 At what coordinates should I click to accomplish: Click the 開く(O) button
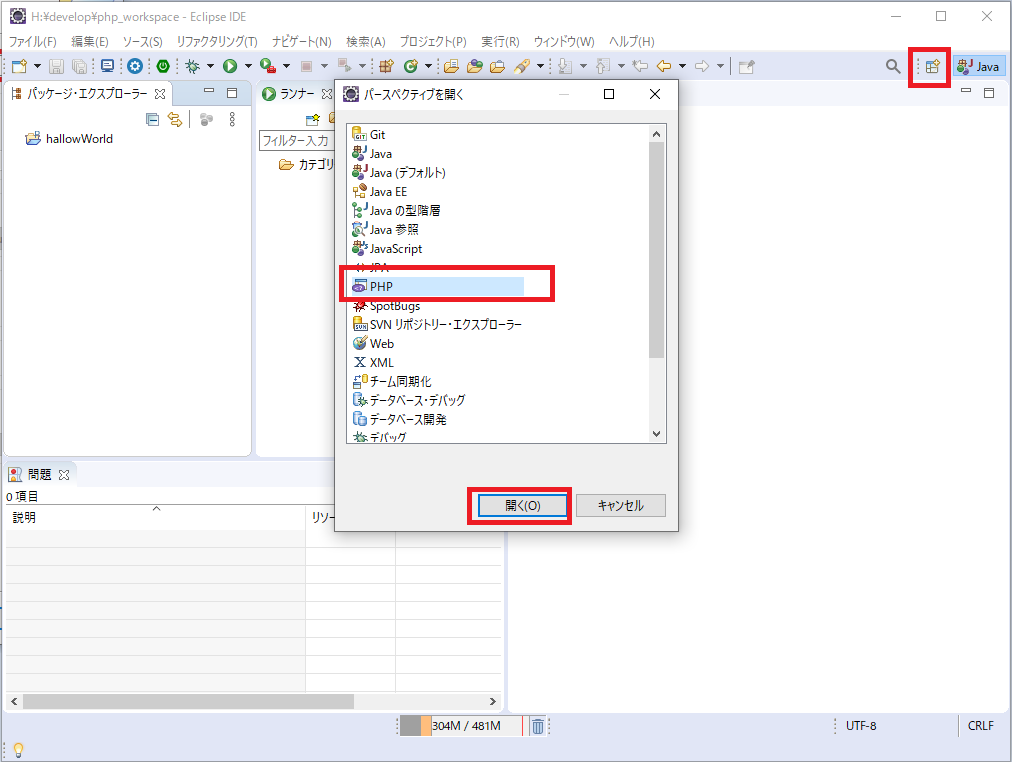(x=523, y=505)
